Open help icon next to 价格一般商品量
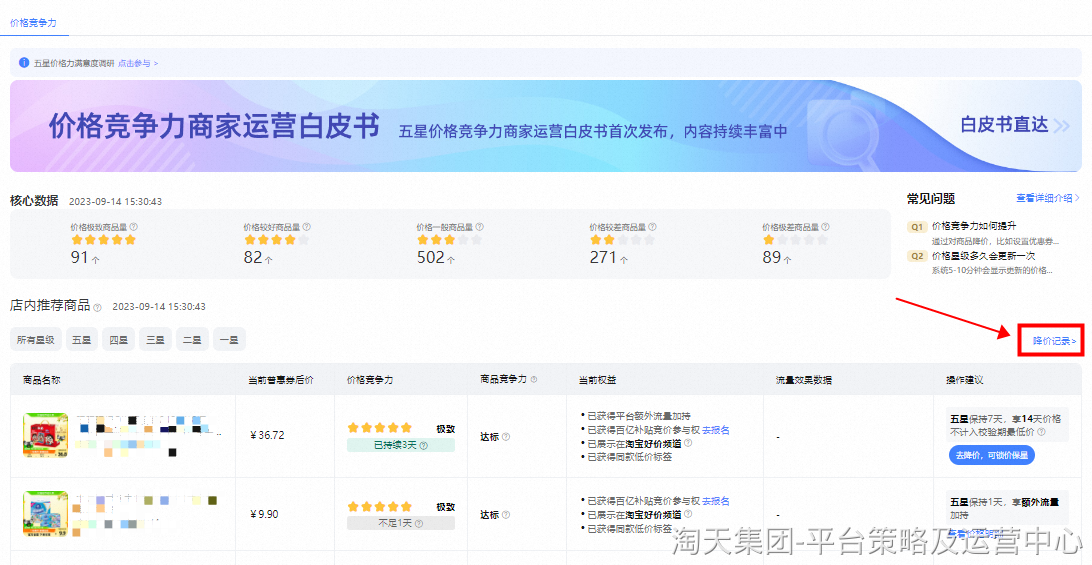This screenshot has width=1092, height=565. pos(479,227)
